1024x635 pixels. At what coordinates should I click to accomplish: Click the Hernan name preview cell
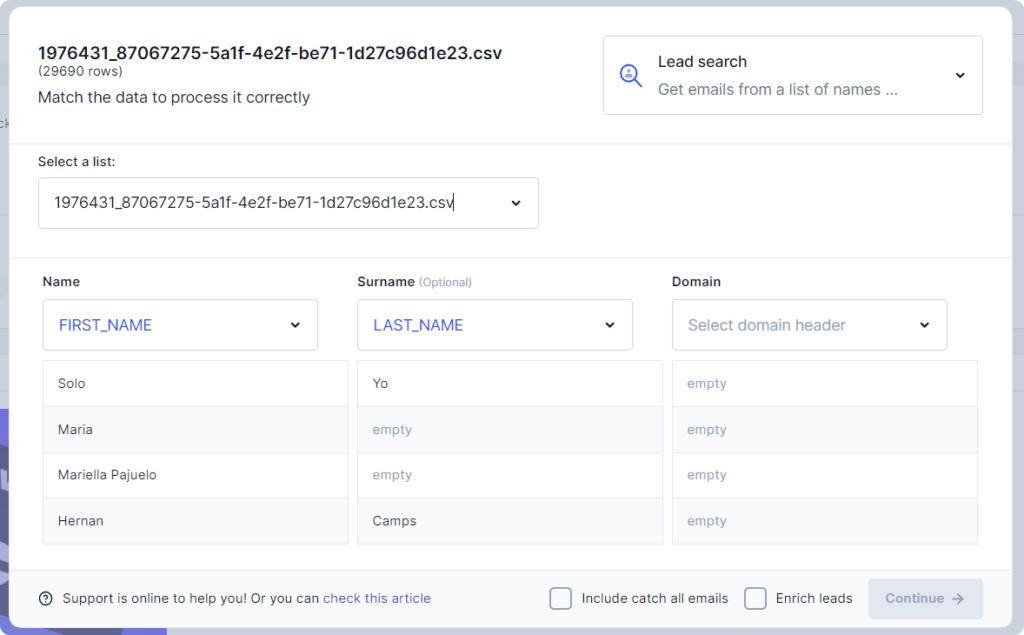195,521
